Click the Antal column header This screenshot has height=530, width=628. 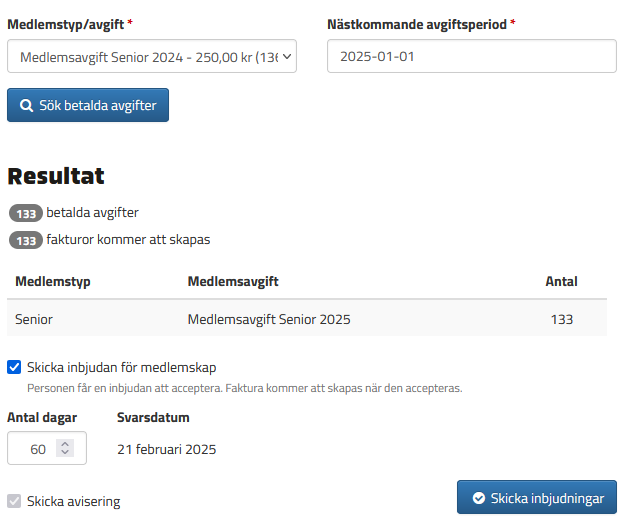tap(561, 282)
